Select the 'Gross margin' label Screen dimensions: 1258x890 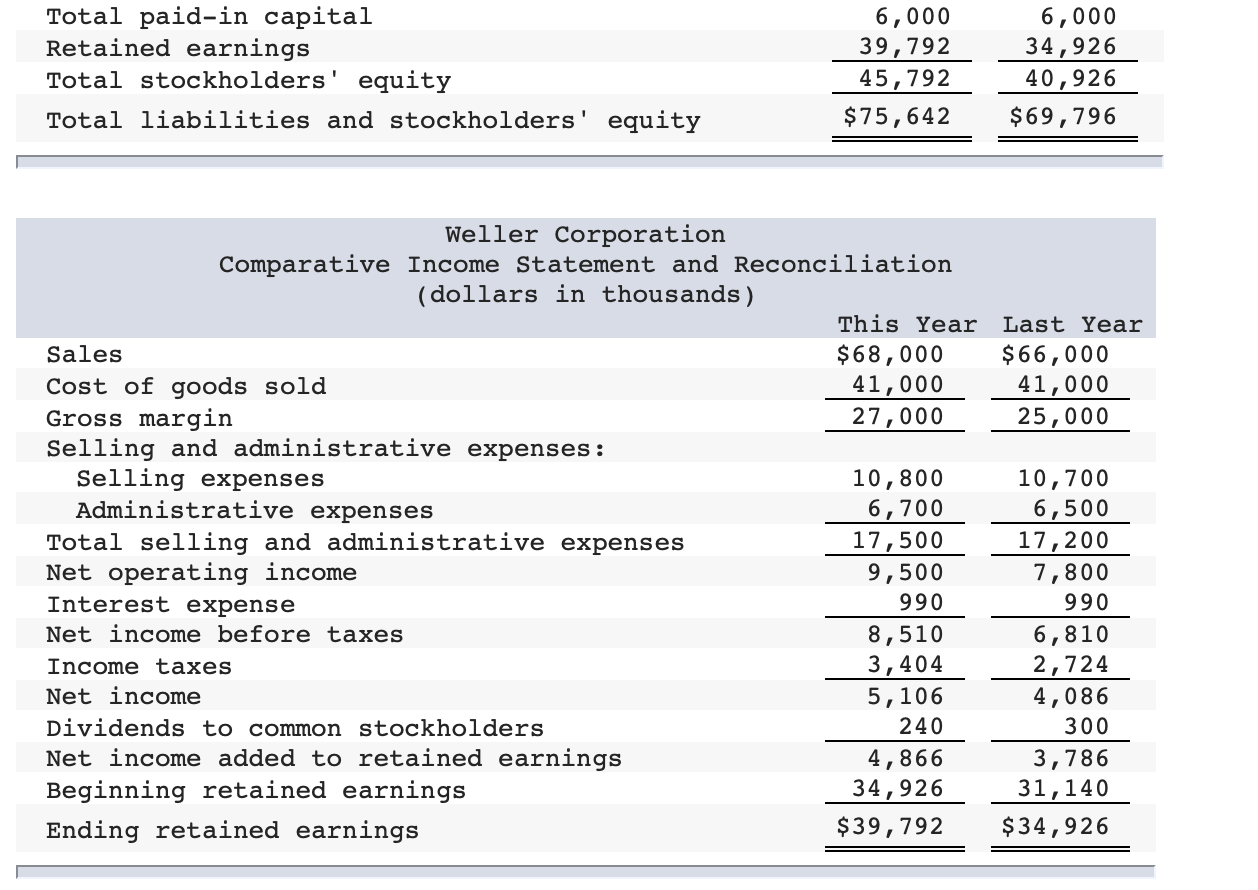[140, 417]
